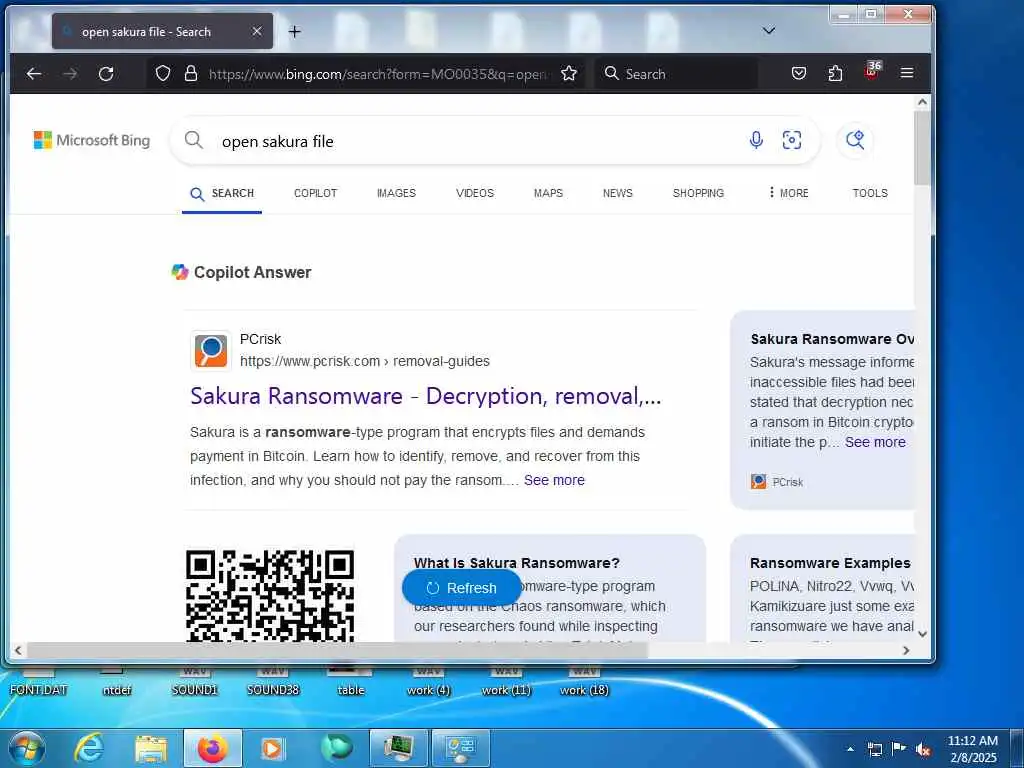Screen dimensions: 1024x768
Task: Open the monitor app taskbar icon
Action: pyautogui.click(x=398, y=749)
